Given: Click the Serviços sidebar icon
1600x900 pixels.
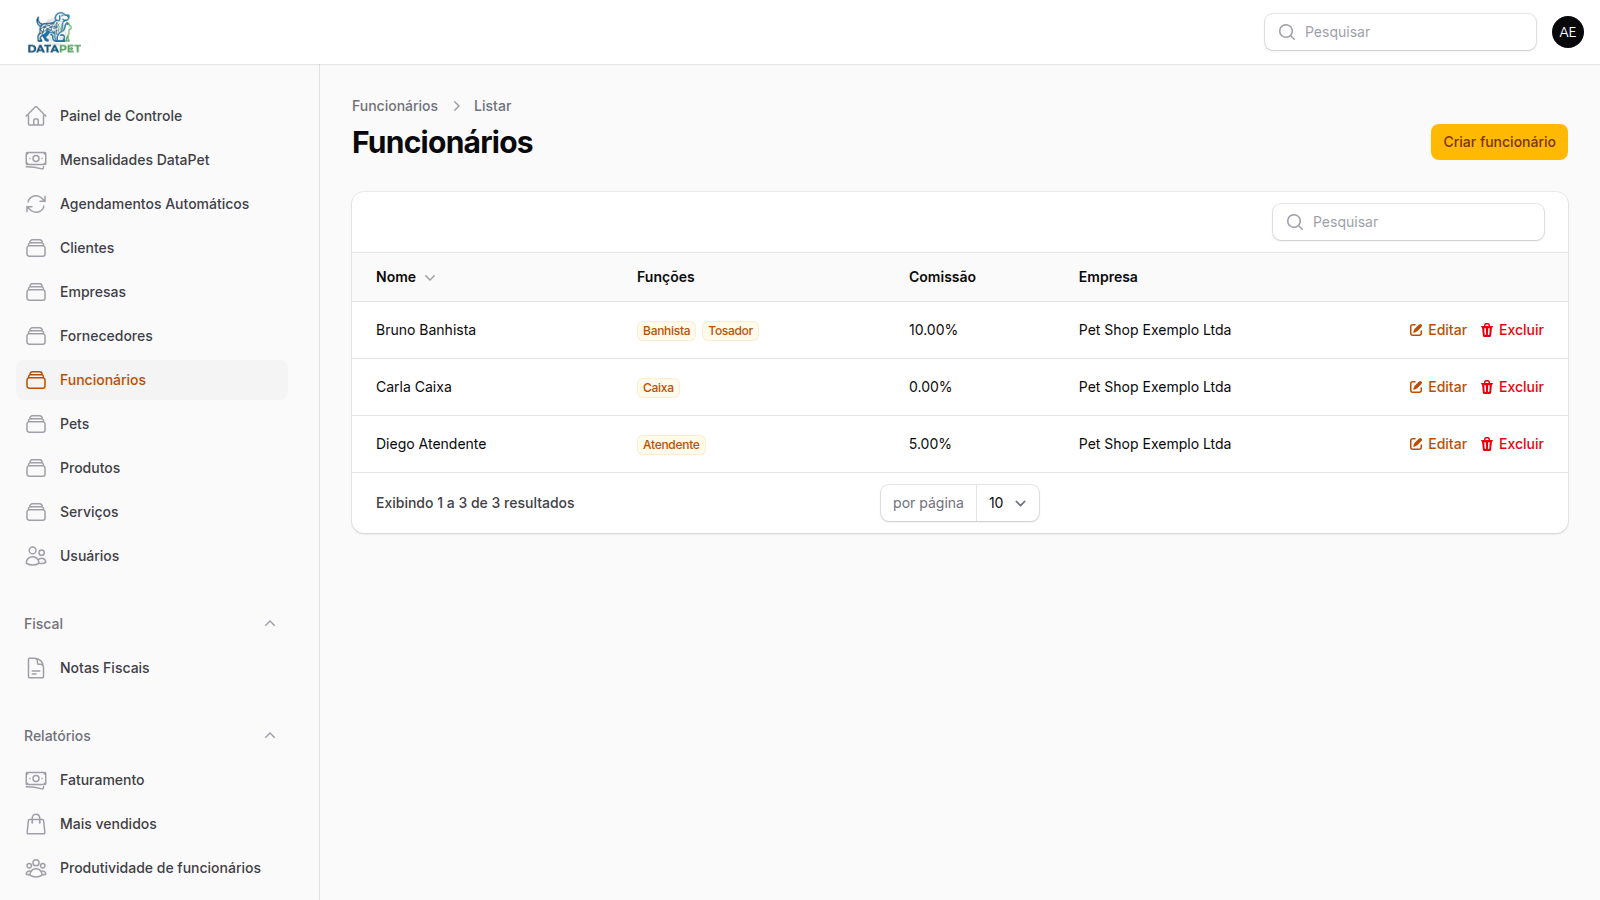Looking at the screenshot, I should click(36, 512).
